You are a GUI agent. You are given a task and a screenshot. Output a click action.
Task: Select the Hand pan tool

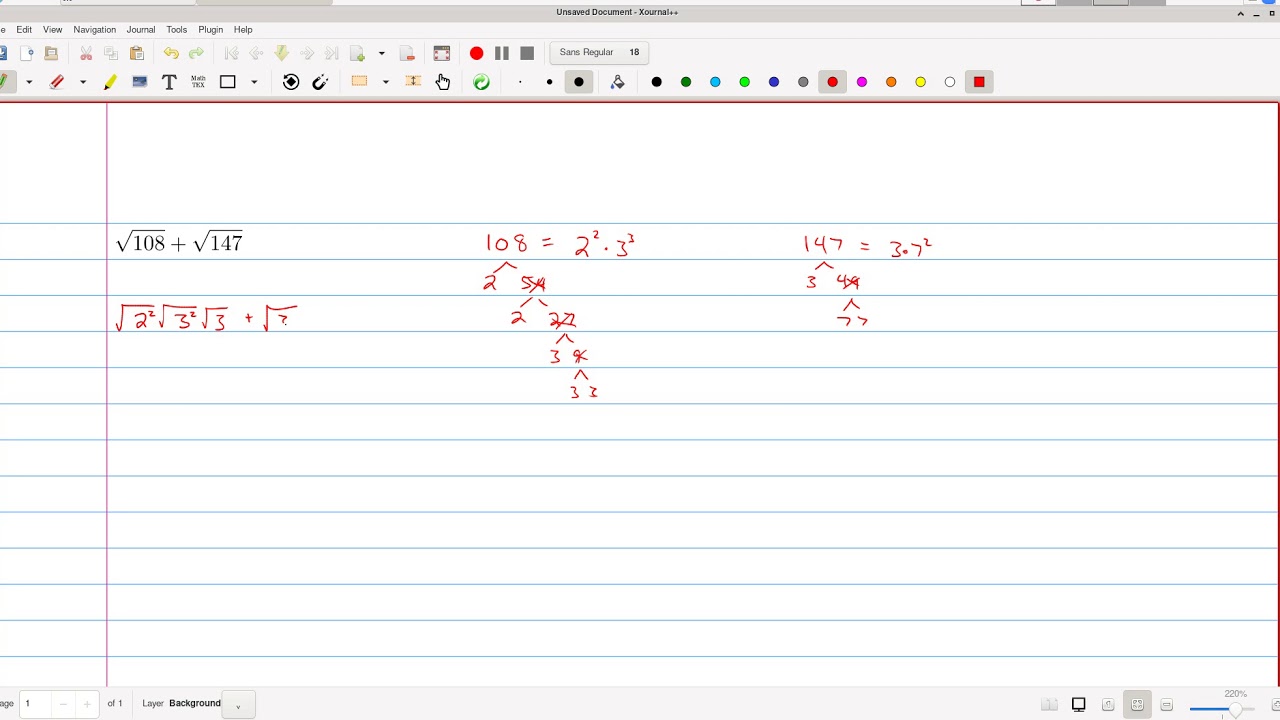[x=443, y=82]
